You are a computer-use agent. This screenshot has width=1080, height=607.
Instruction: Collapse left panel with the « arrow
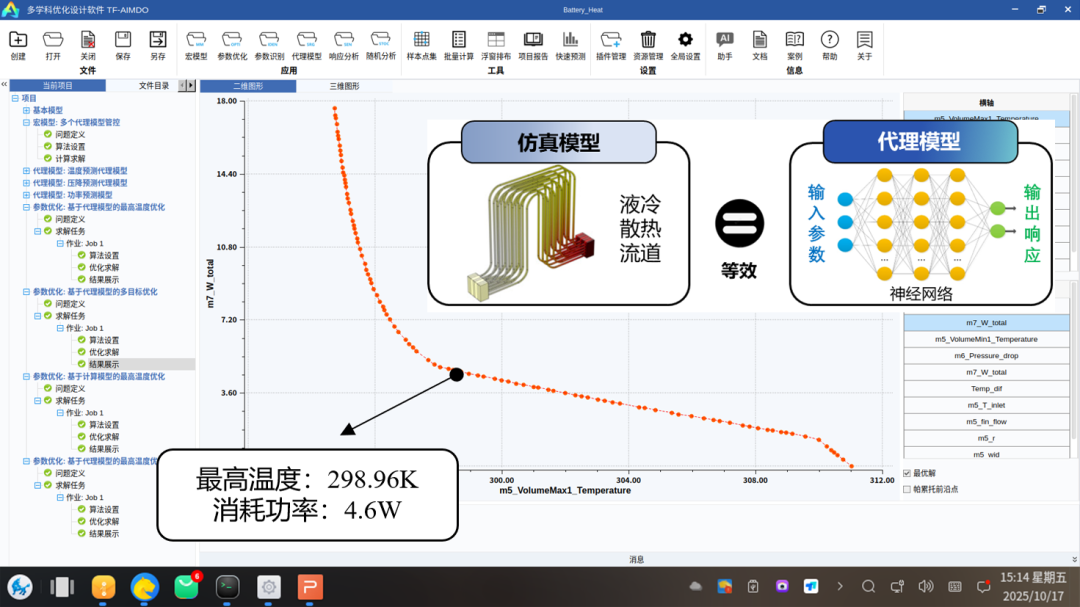pos(4,86)
